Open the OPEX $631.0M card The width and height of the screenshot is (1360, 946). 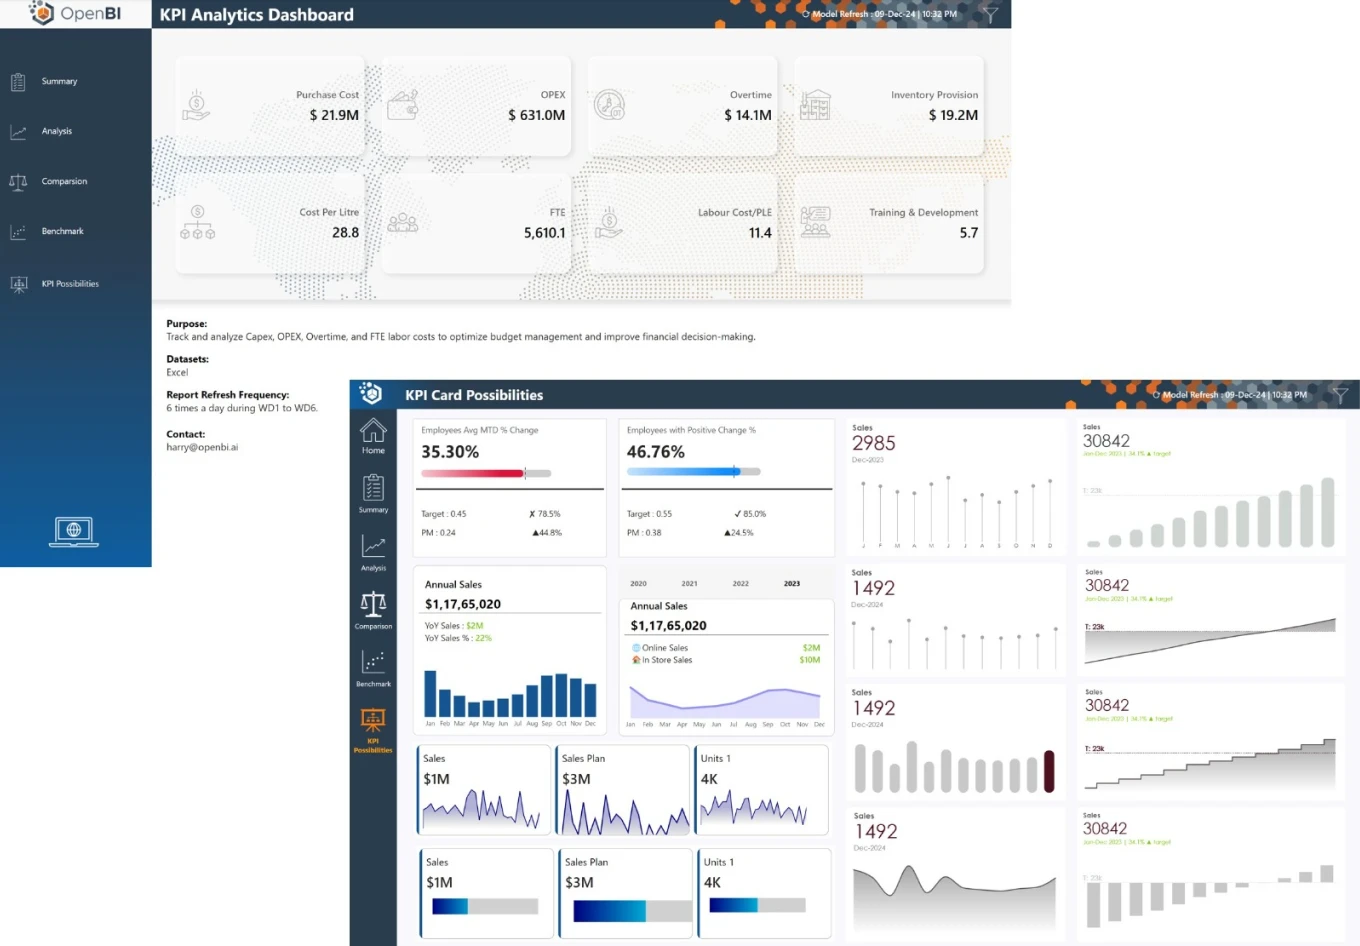click(x=476, y=106)
